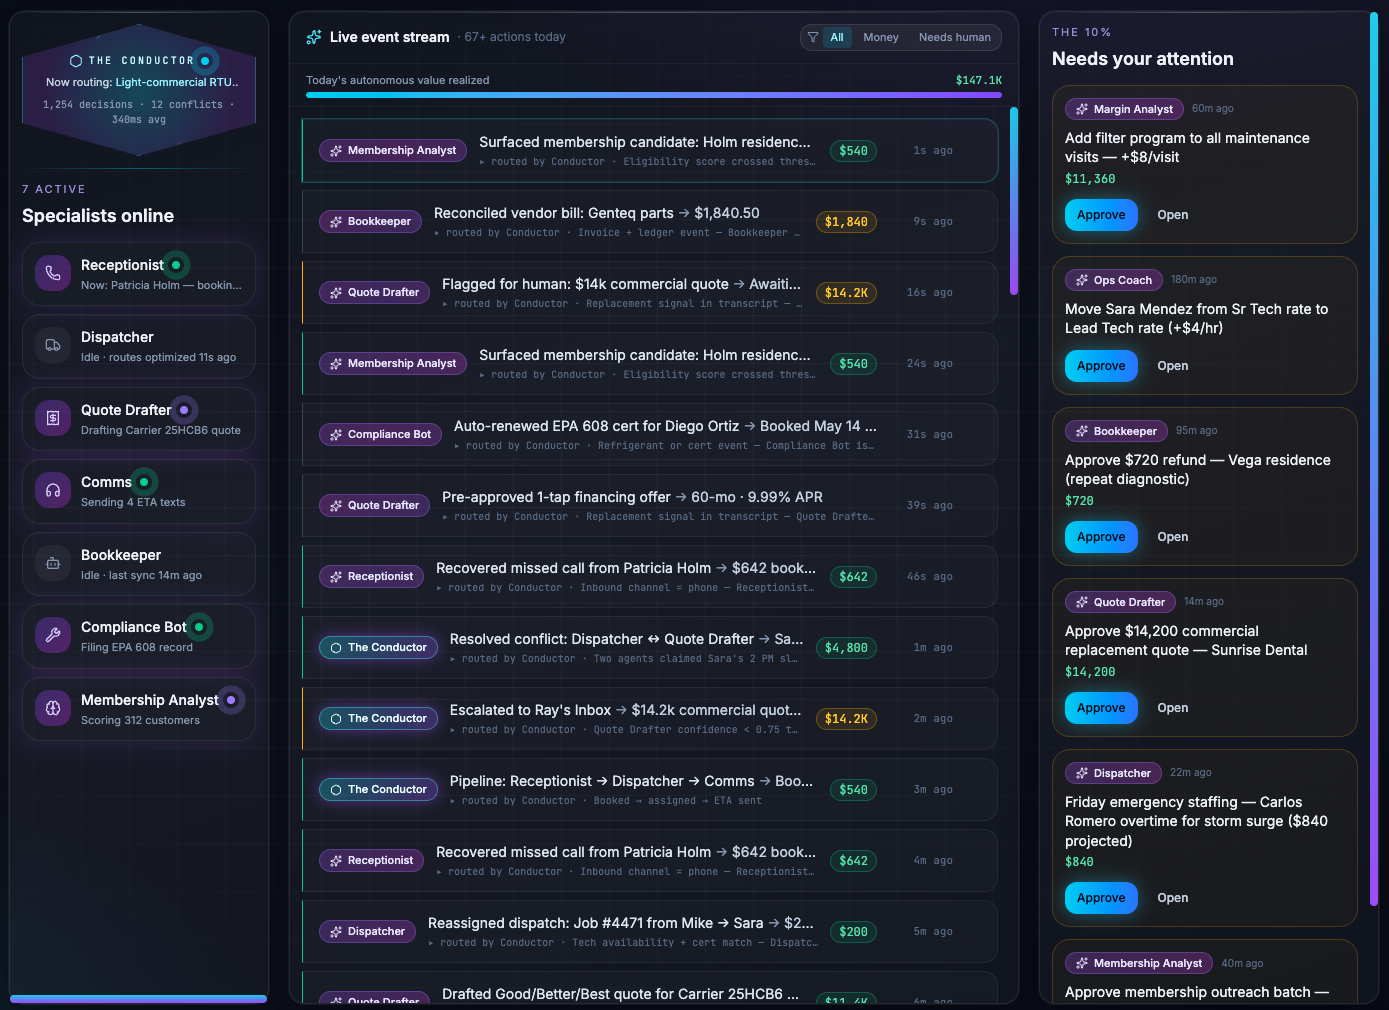Click the Quote Drafter tag on Sunrise Dental card

pos(1120,602)
